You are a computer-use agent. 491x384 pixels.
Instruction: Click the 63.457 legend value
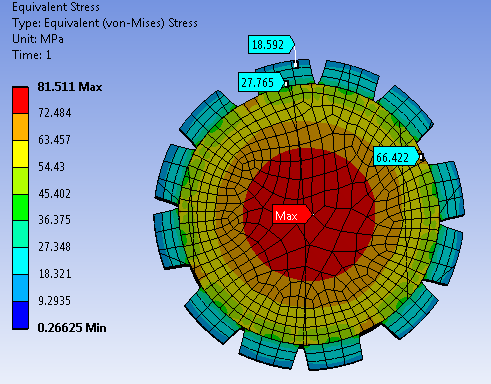pos(54,140)
